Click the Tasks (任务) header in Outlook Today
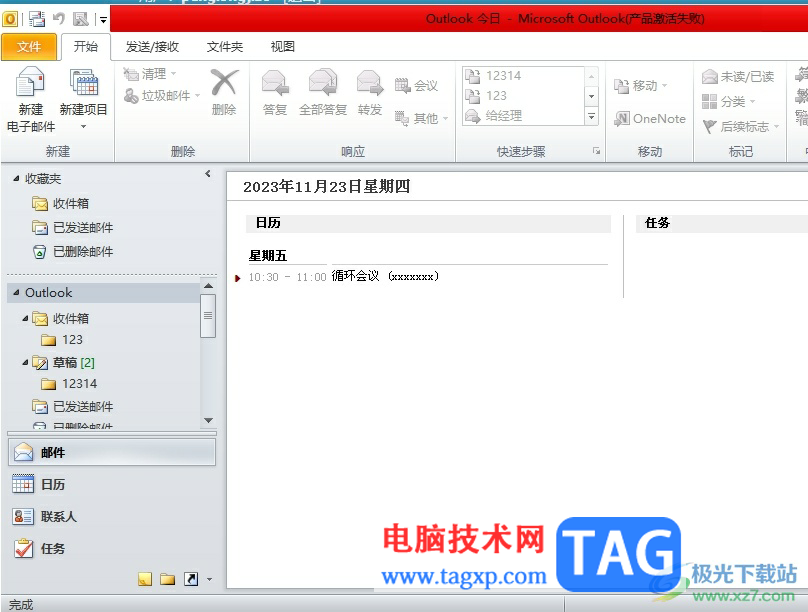 [657, 223]
